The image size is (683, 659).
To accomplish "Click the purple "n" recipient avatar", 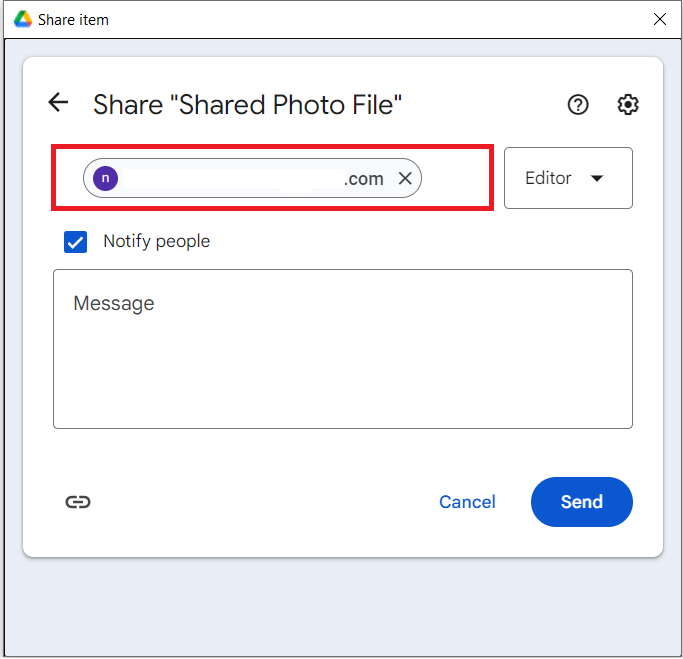I will point(105,178).
